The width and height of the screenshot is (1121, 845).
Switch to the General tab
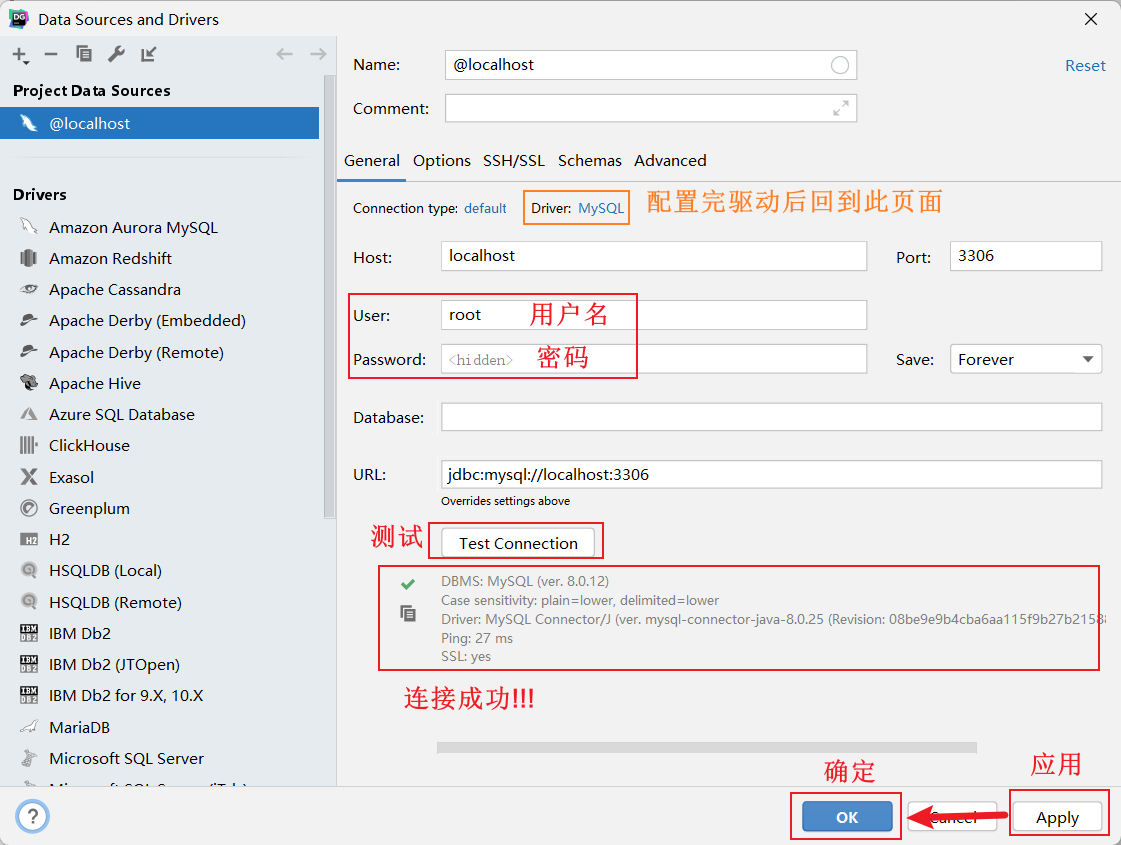372,160
